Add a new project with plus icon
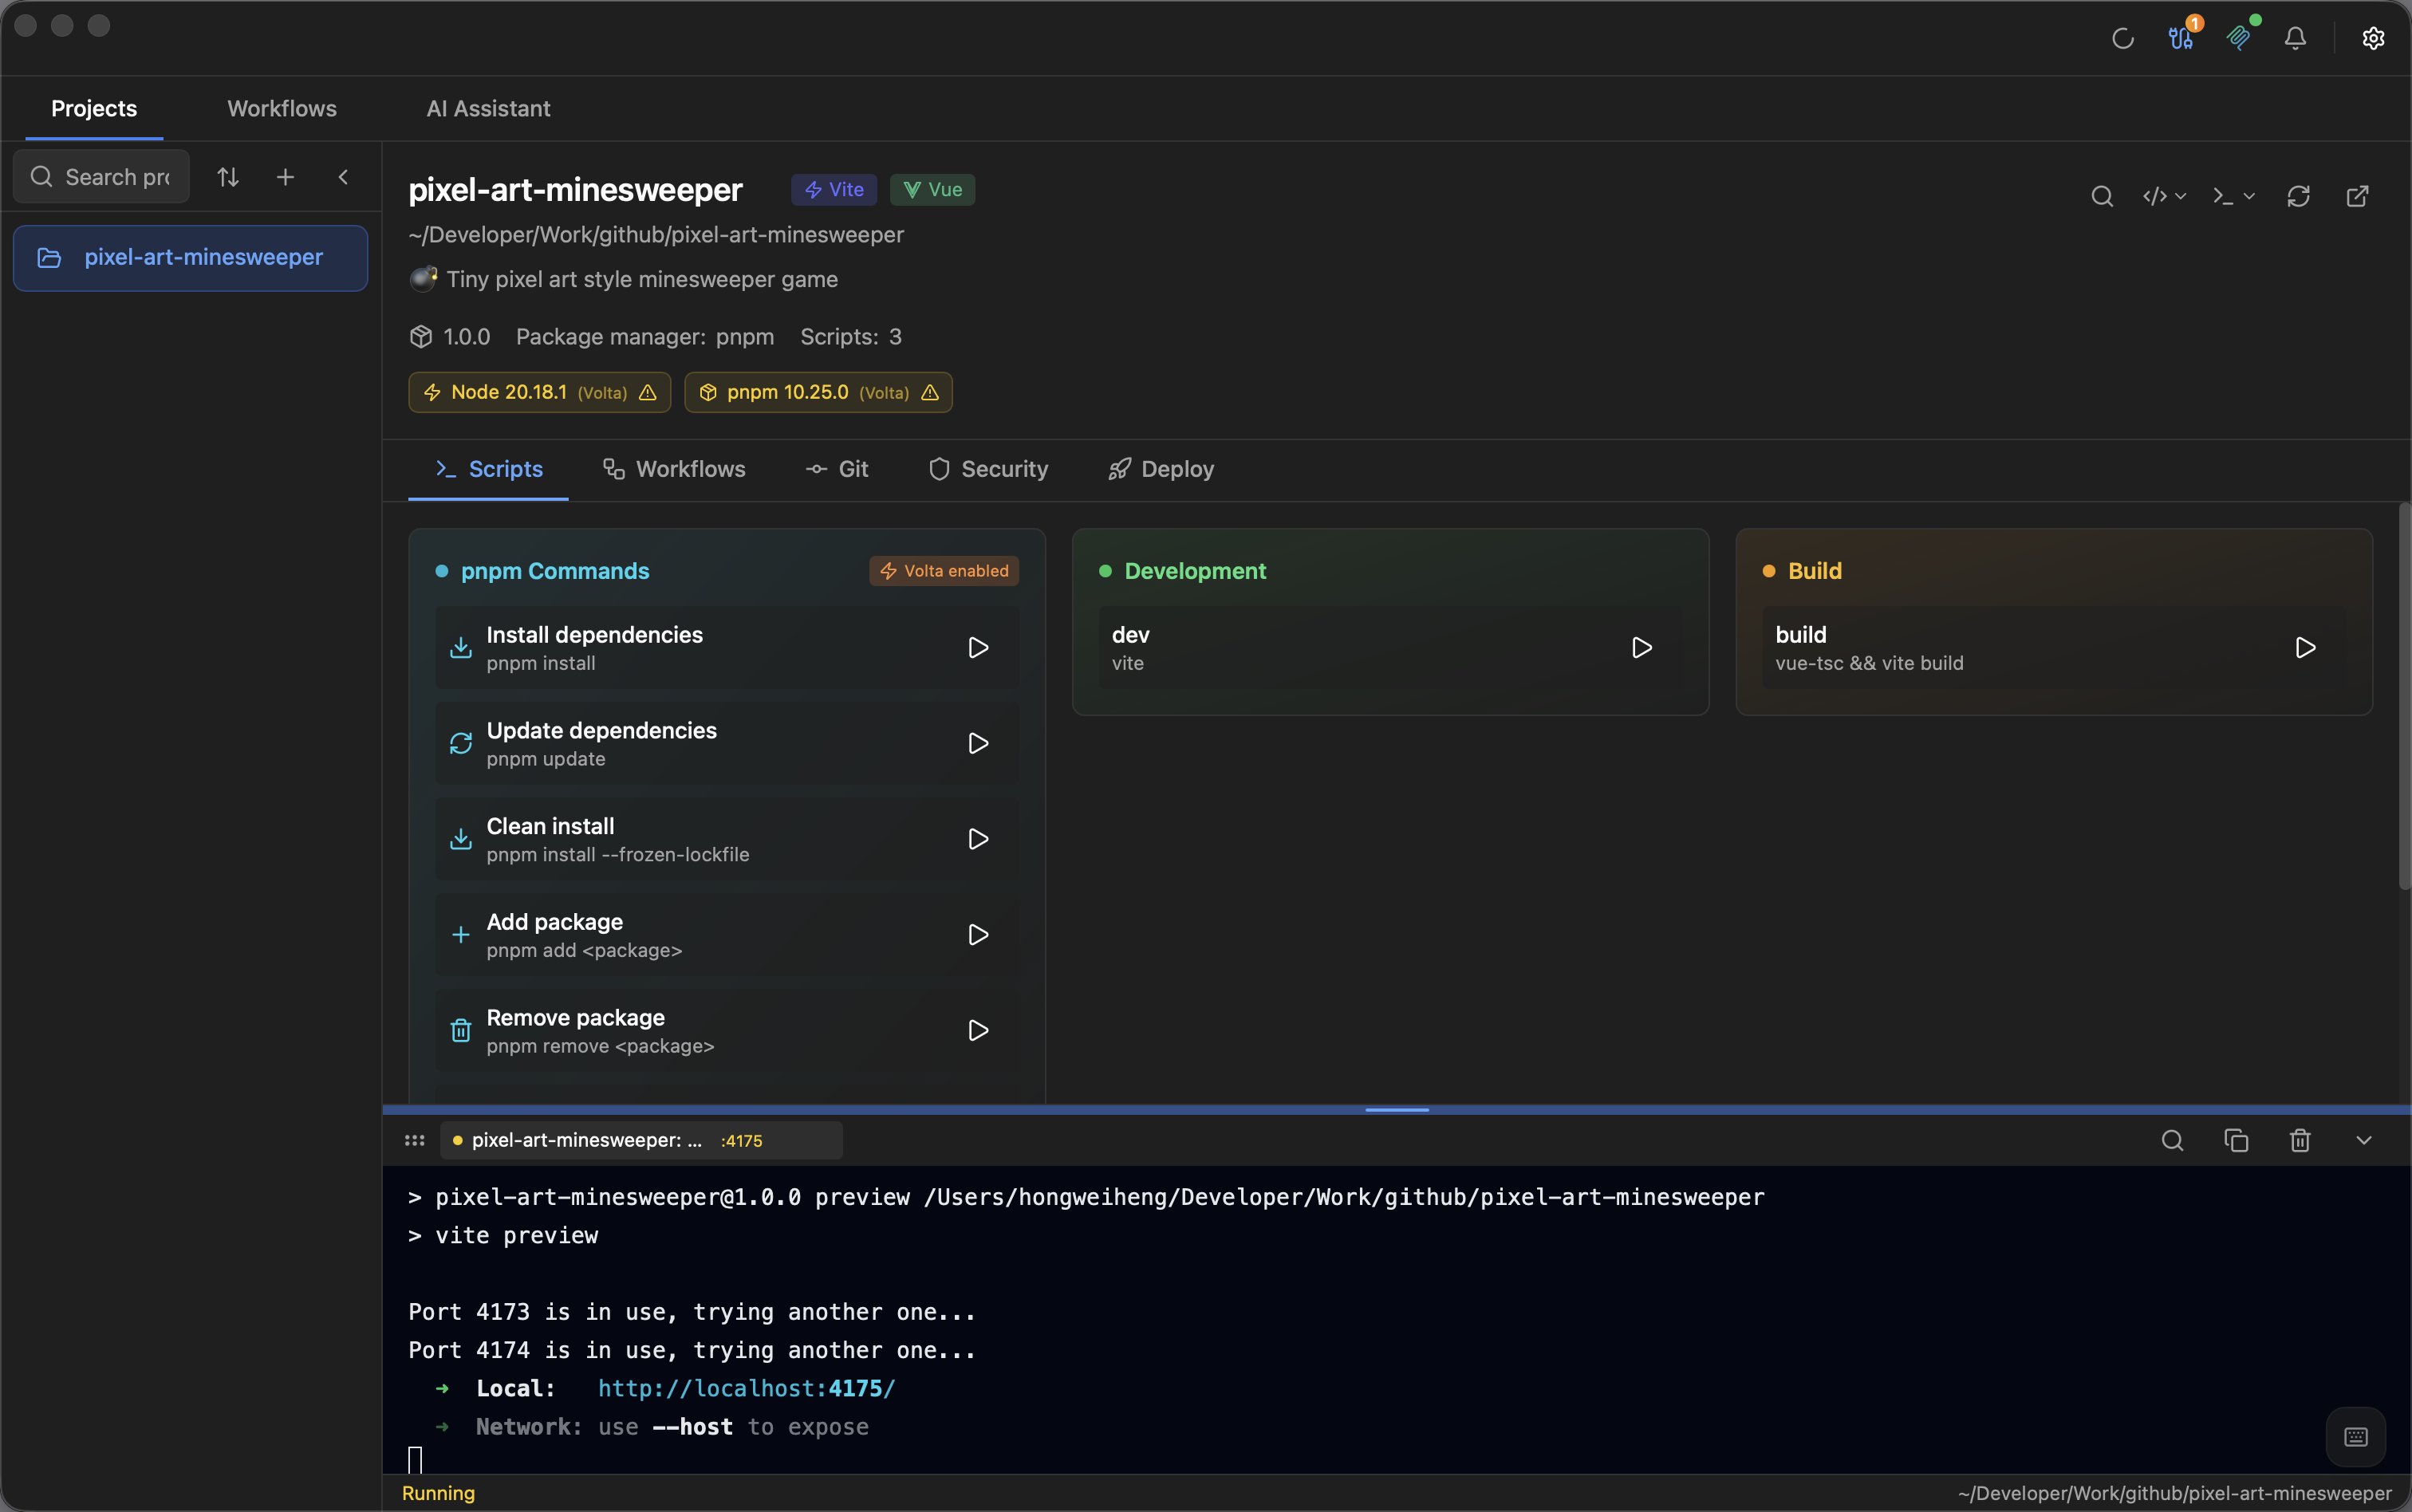The width and height of the screenshot is (2412, 1512). pos(285,177)
